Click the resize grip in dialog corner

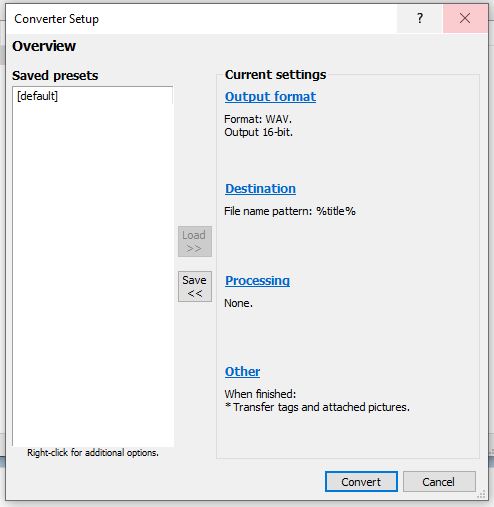pyautogui.click(x=481, y=494)
